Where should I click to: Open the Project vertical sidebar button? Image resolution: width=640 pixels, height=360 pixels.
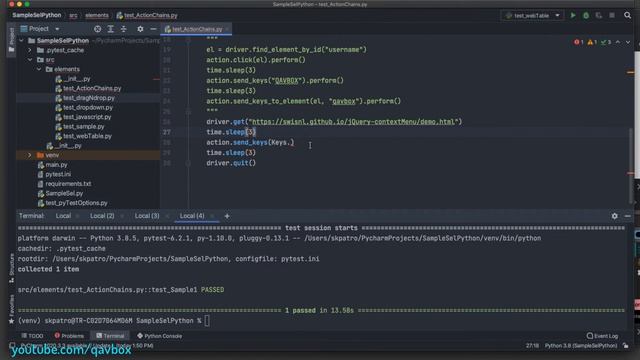(x=11, y=40)
